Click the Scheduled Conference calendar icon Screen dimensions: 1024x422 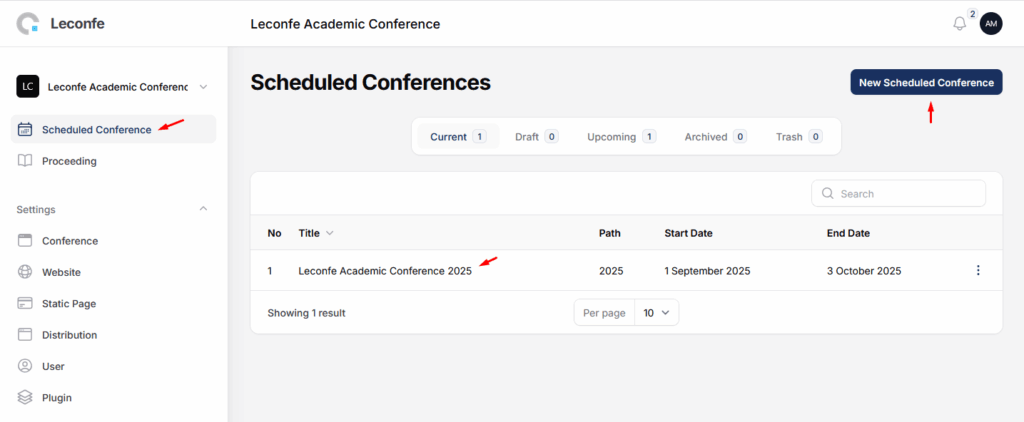[25, 129]
